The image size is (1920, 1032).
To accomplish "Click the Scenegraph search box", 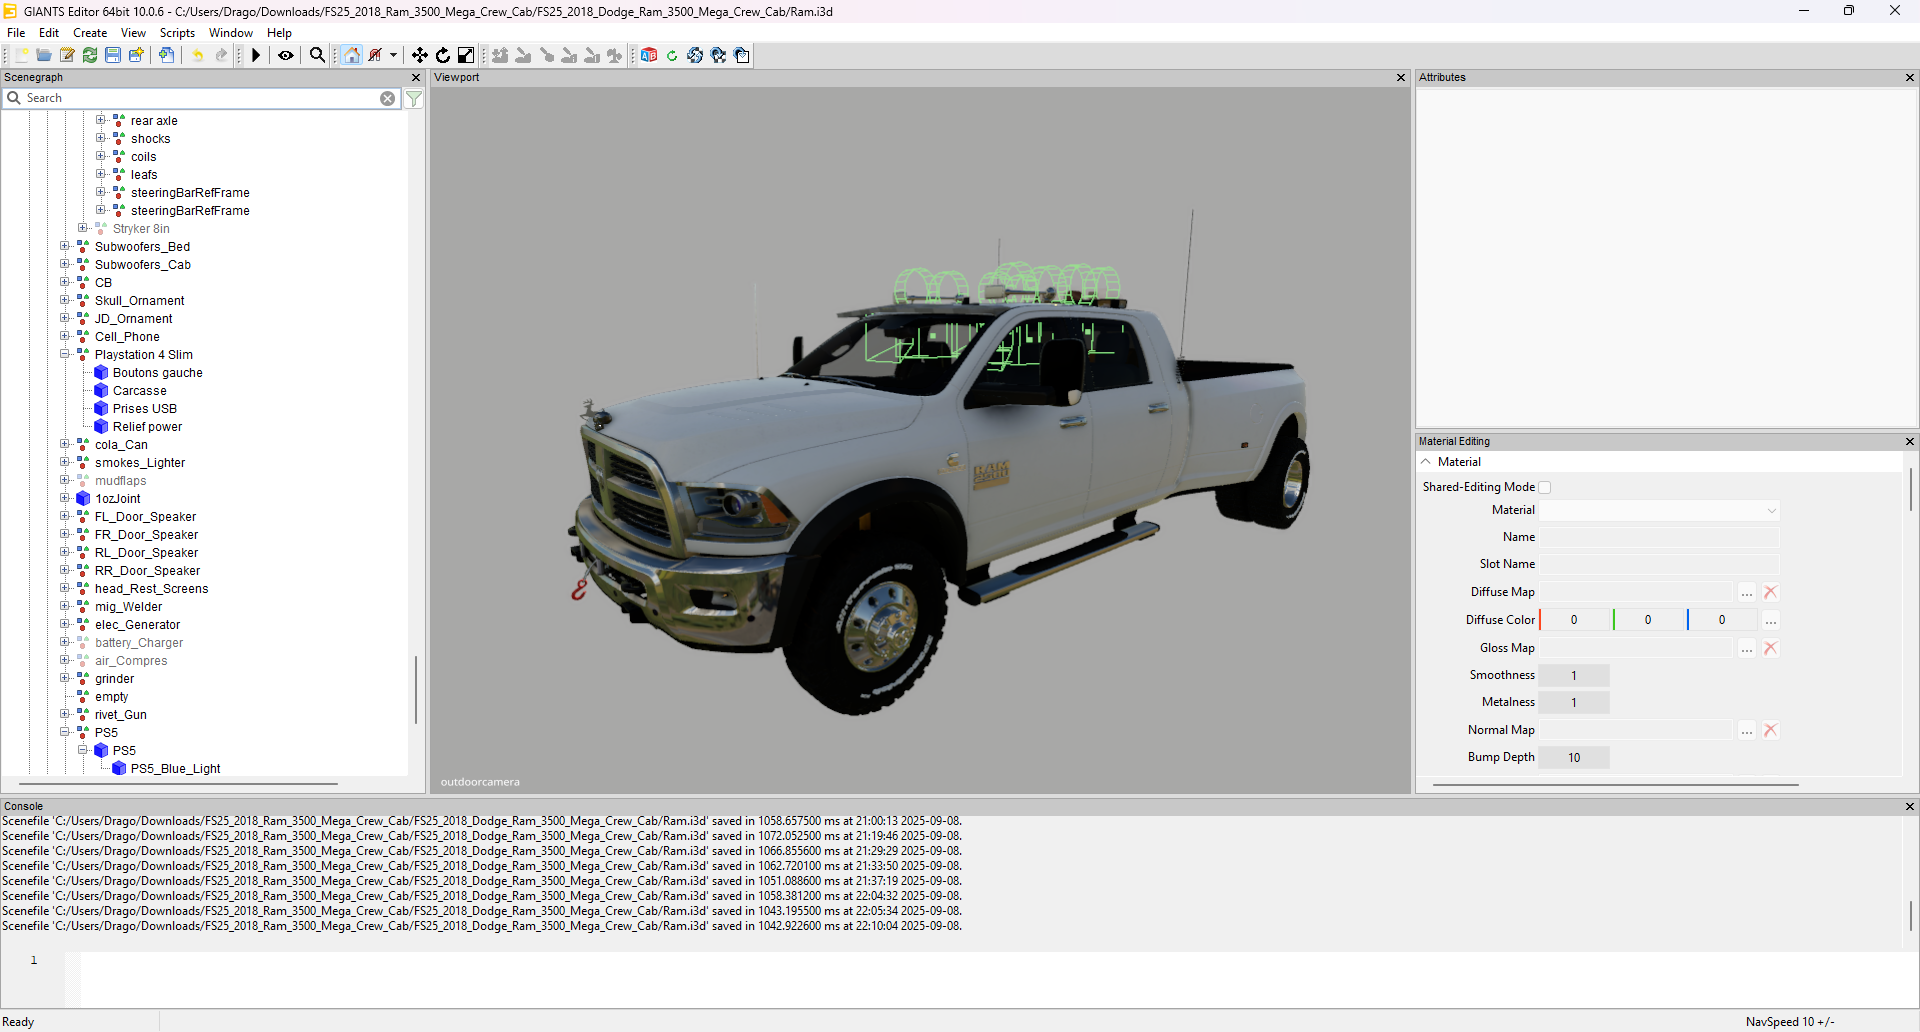I will (x=201, y=98).
